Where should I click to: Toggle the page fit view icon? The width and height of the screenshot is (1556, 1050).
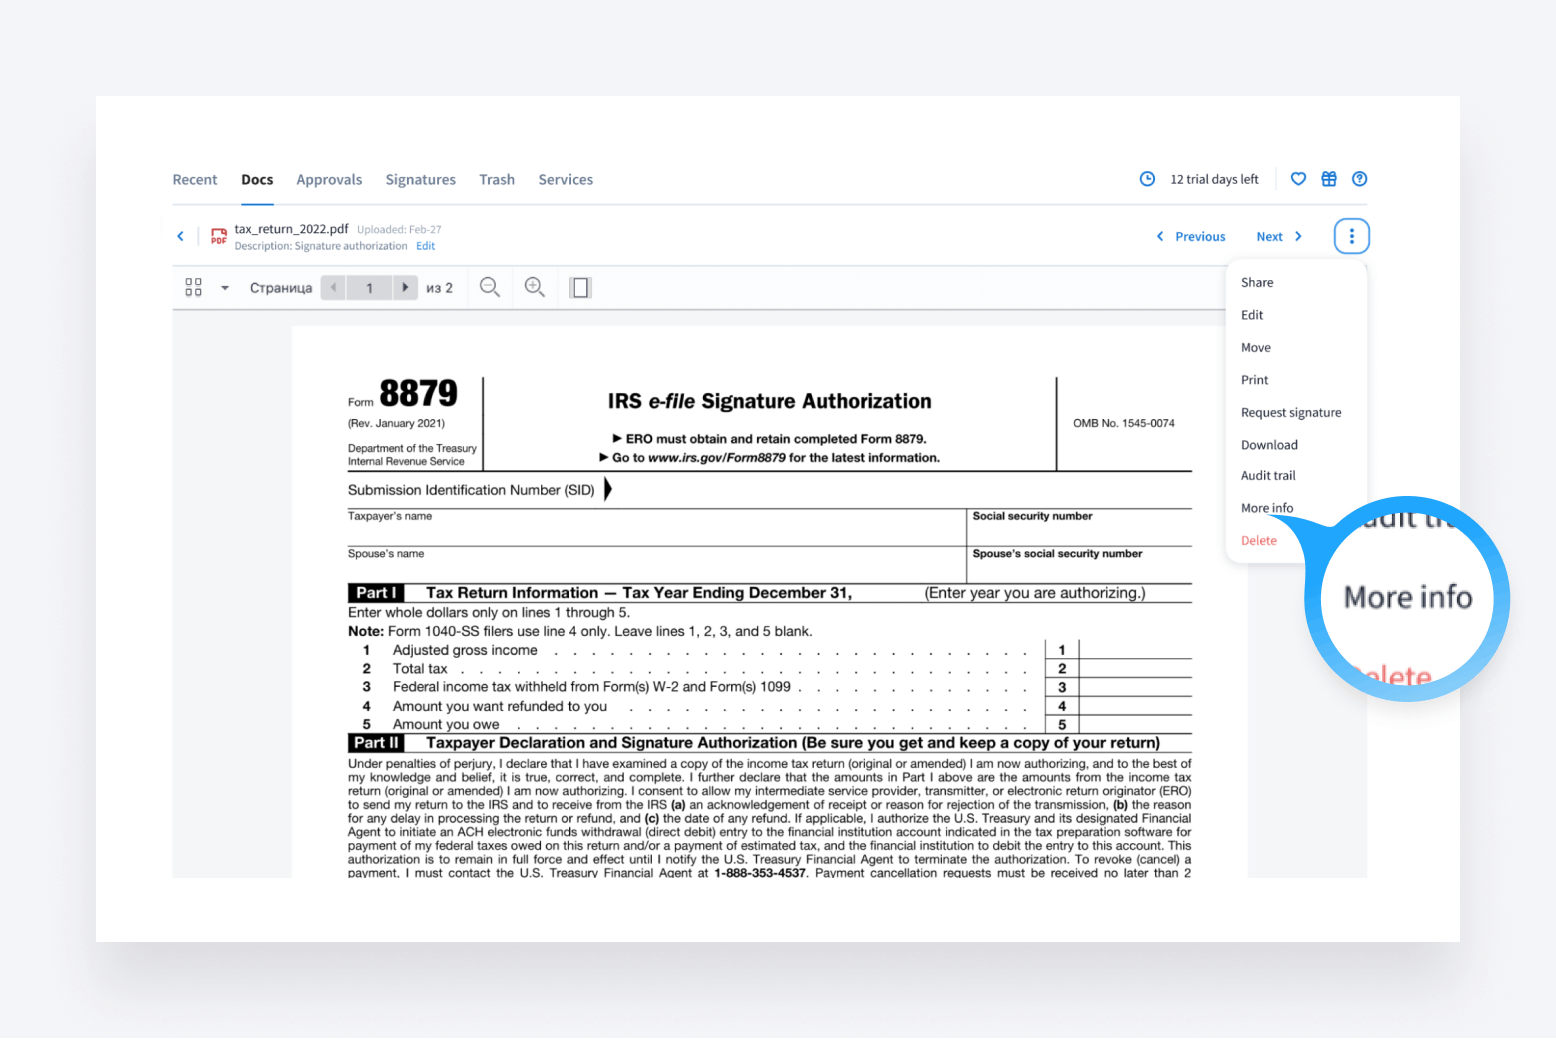(x=580, y=288)
